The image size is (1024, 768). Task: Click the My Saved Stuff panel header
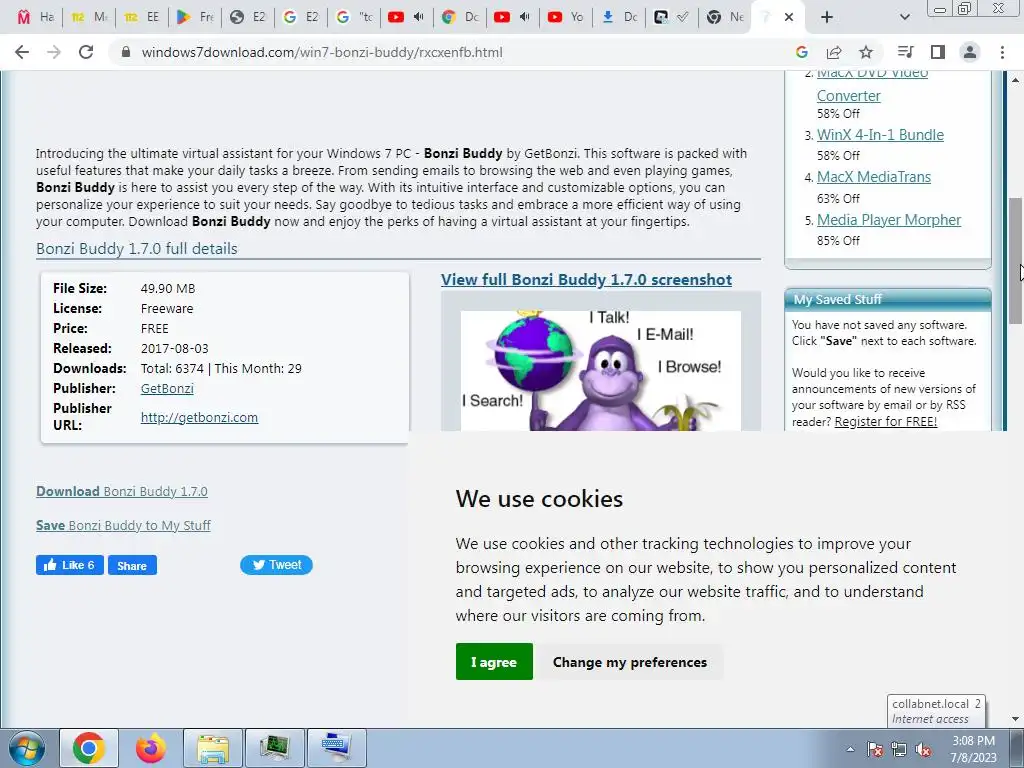pyautogui.click(x=888, y=299)
